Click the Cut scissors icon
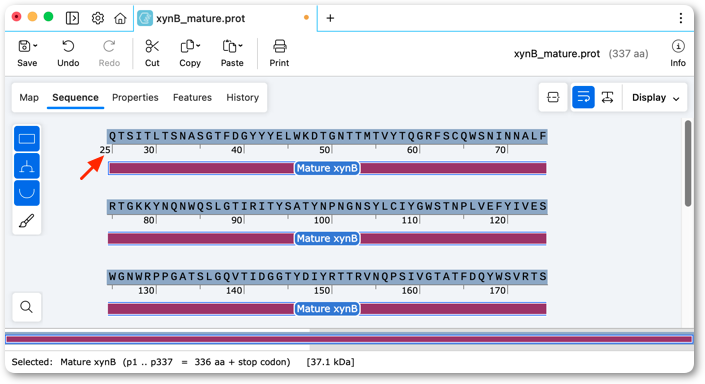 click(x=152, y=46)
